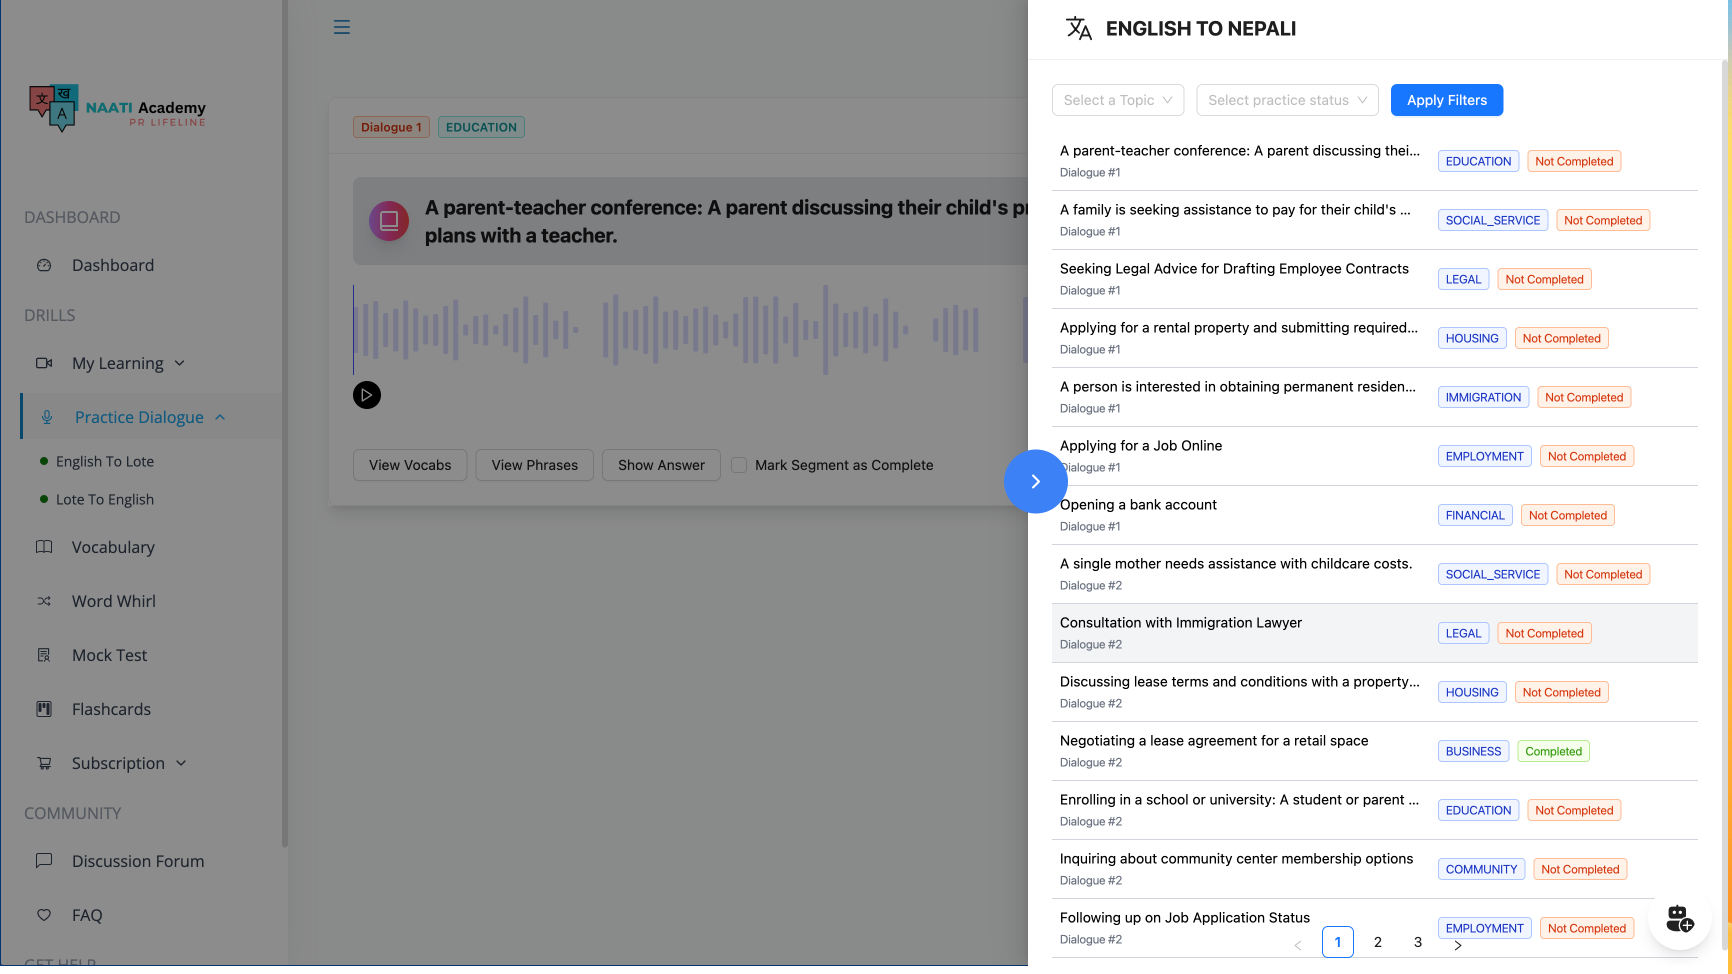Collapse the Practice Dialogue section
Image resolution: width=1732 pixels, height=974 pixels.
[x=220, y=416]
